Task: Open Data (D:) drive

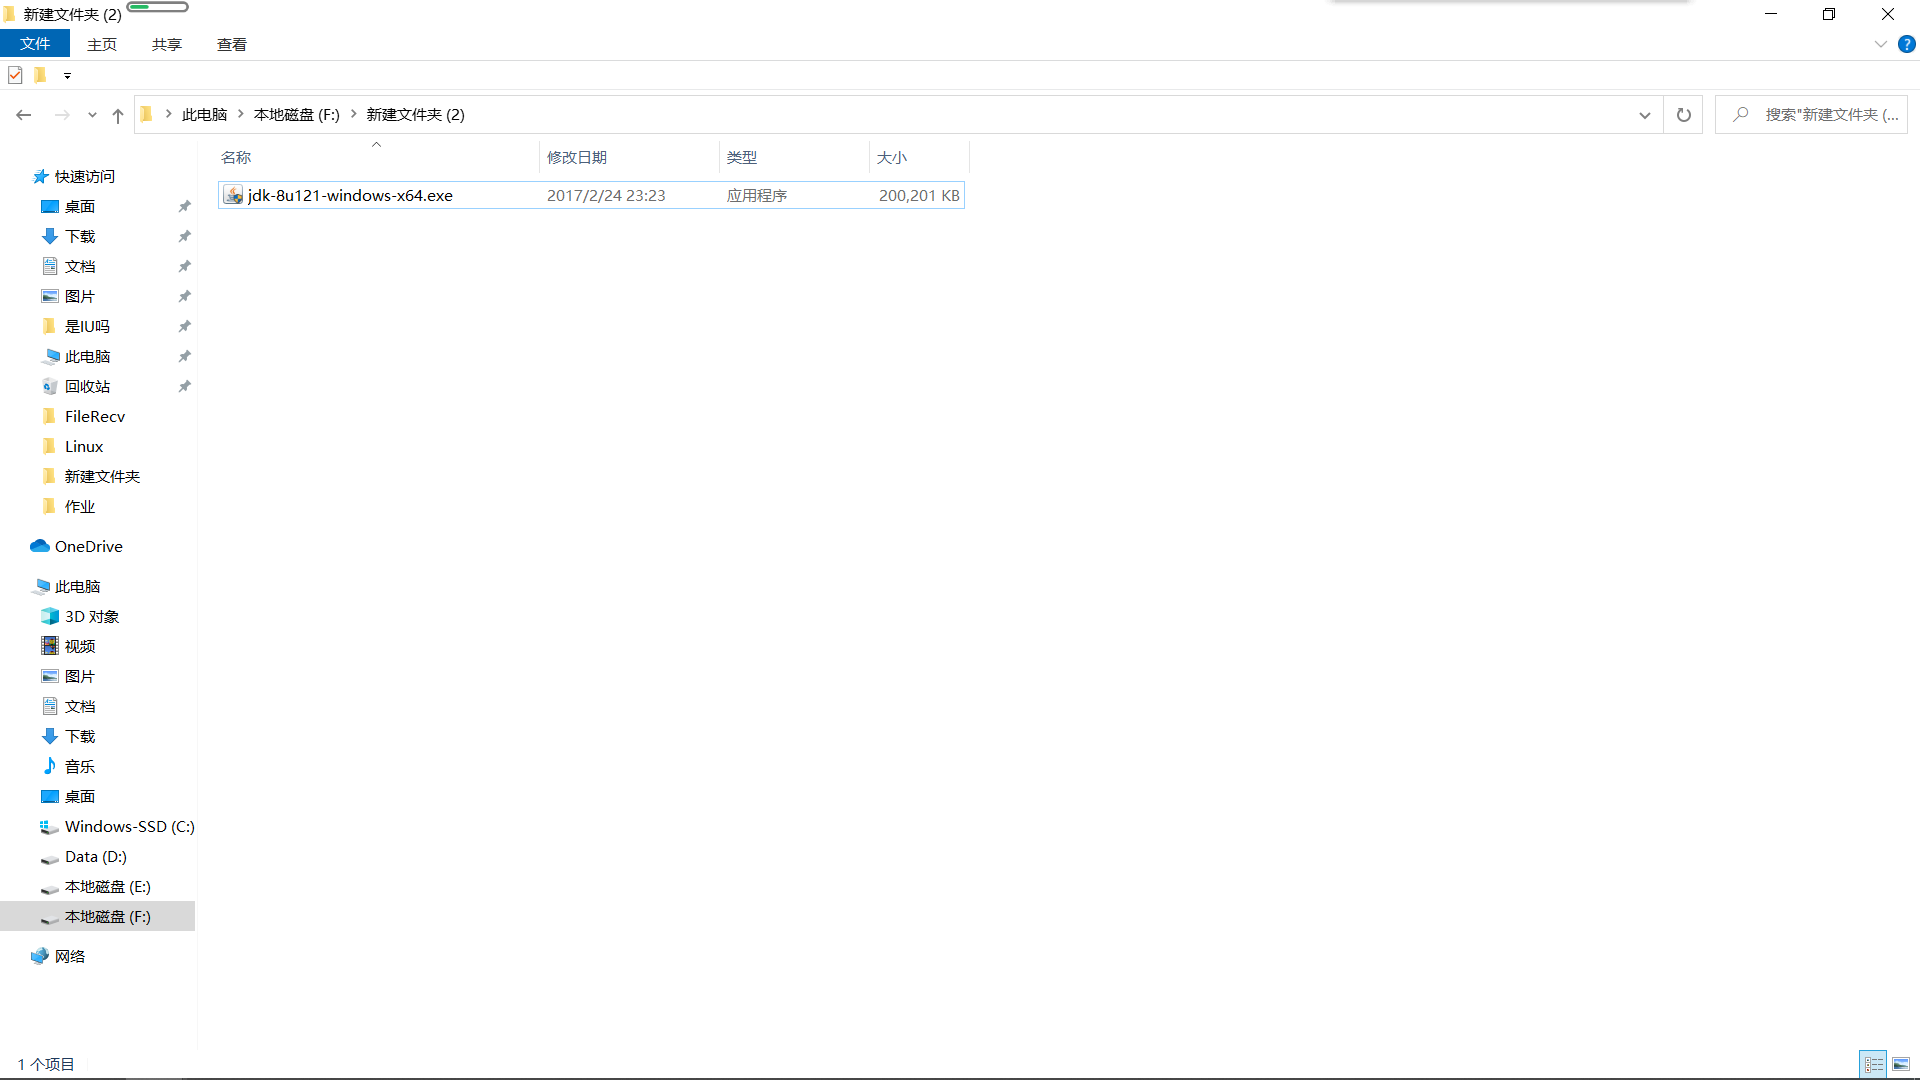Action: pos(96,856)
